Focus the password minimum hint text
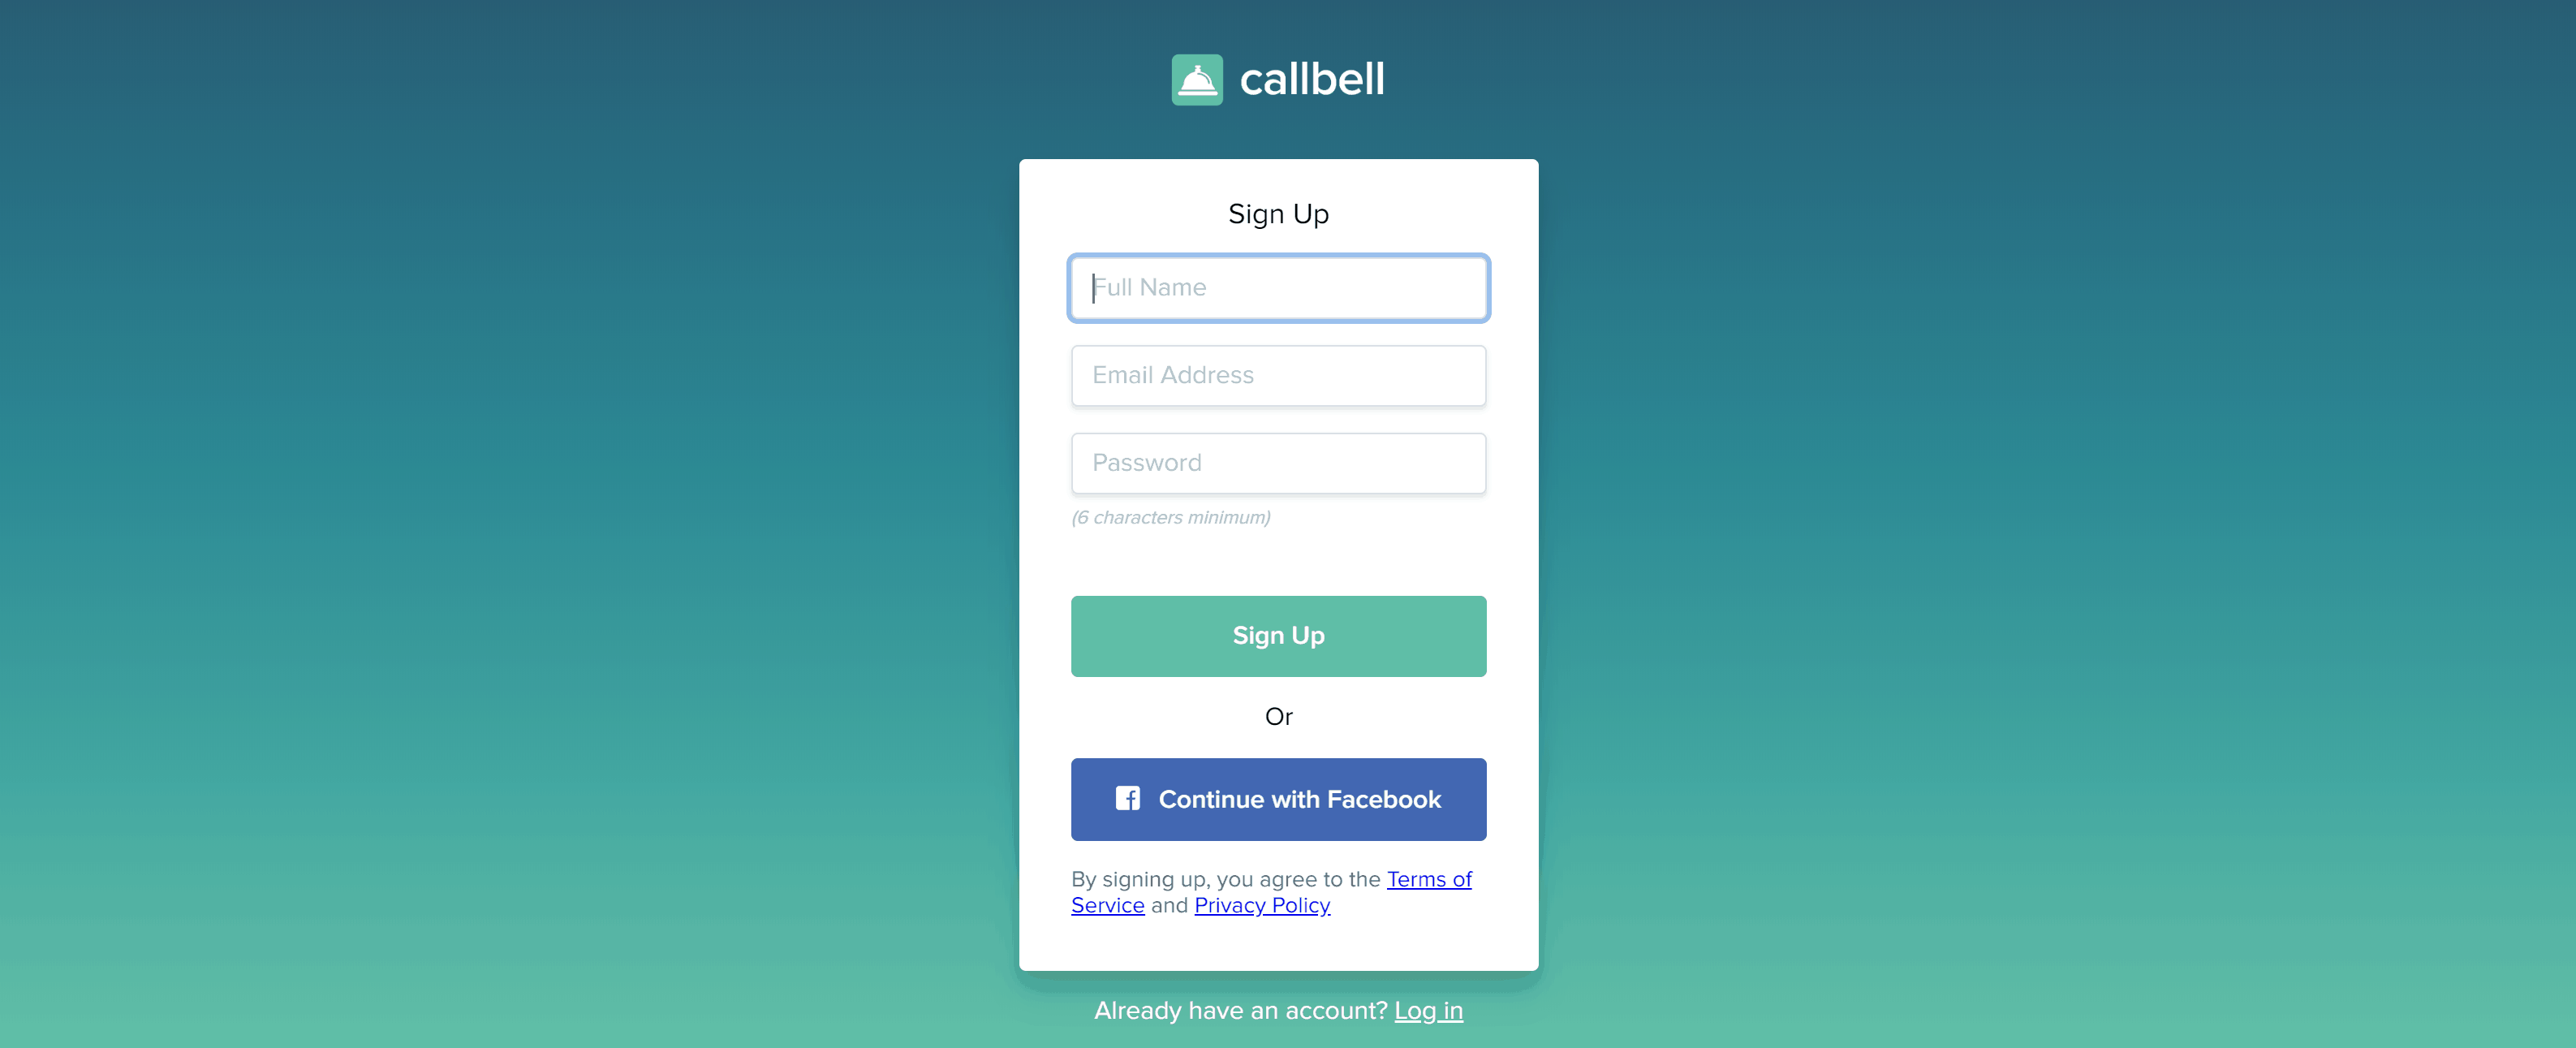Image resolution: width=2576 pixels, height=1048 pixels. [1171, 515]
